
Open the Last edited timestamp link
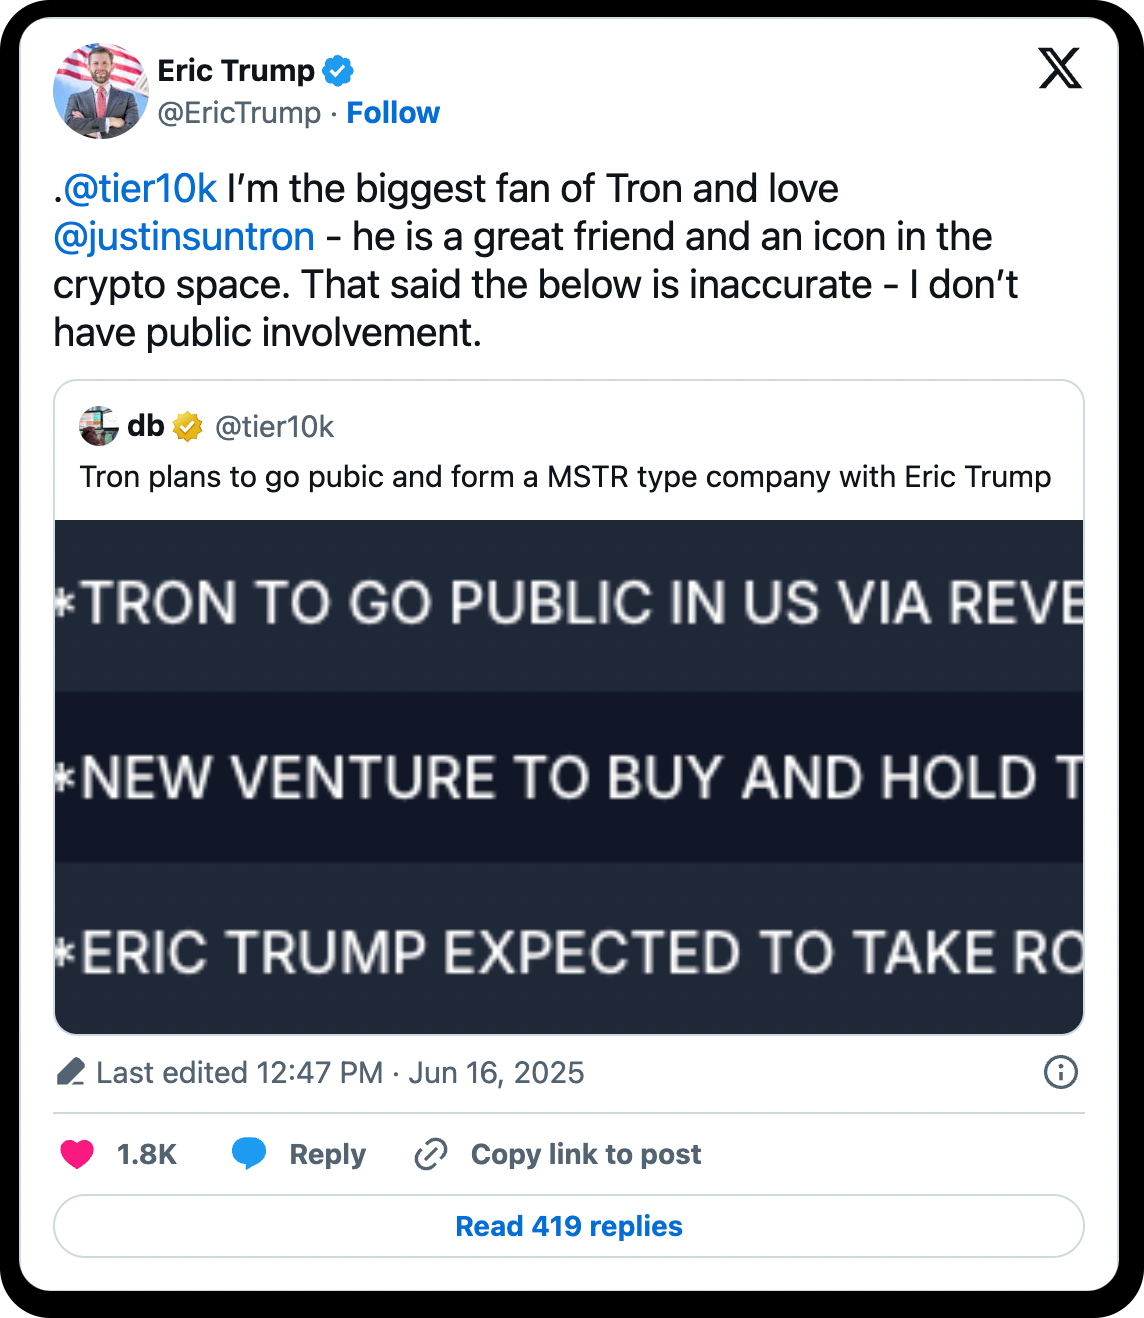(340, 1073)
